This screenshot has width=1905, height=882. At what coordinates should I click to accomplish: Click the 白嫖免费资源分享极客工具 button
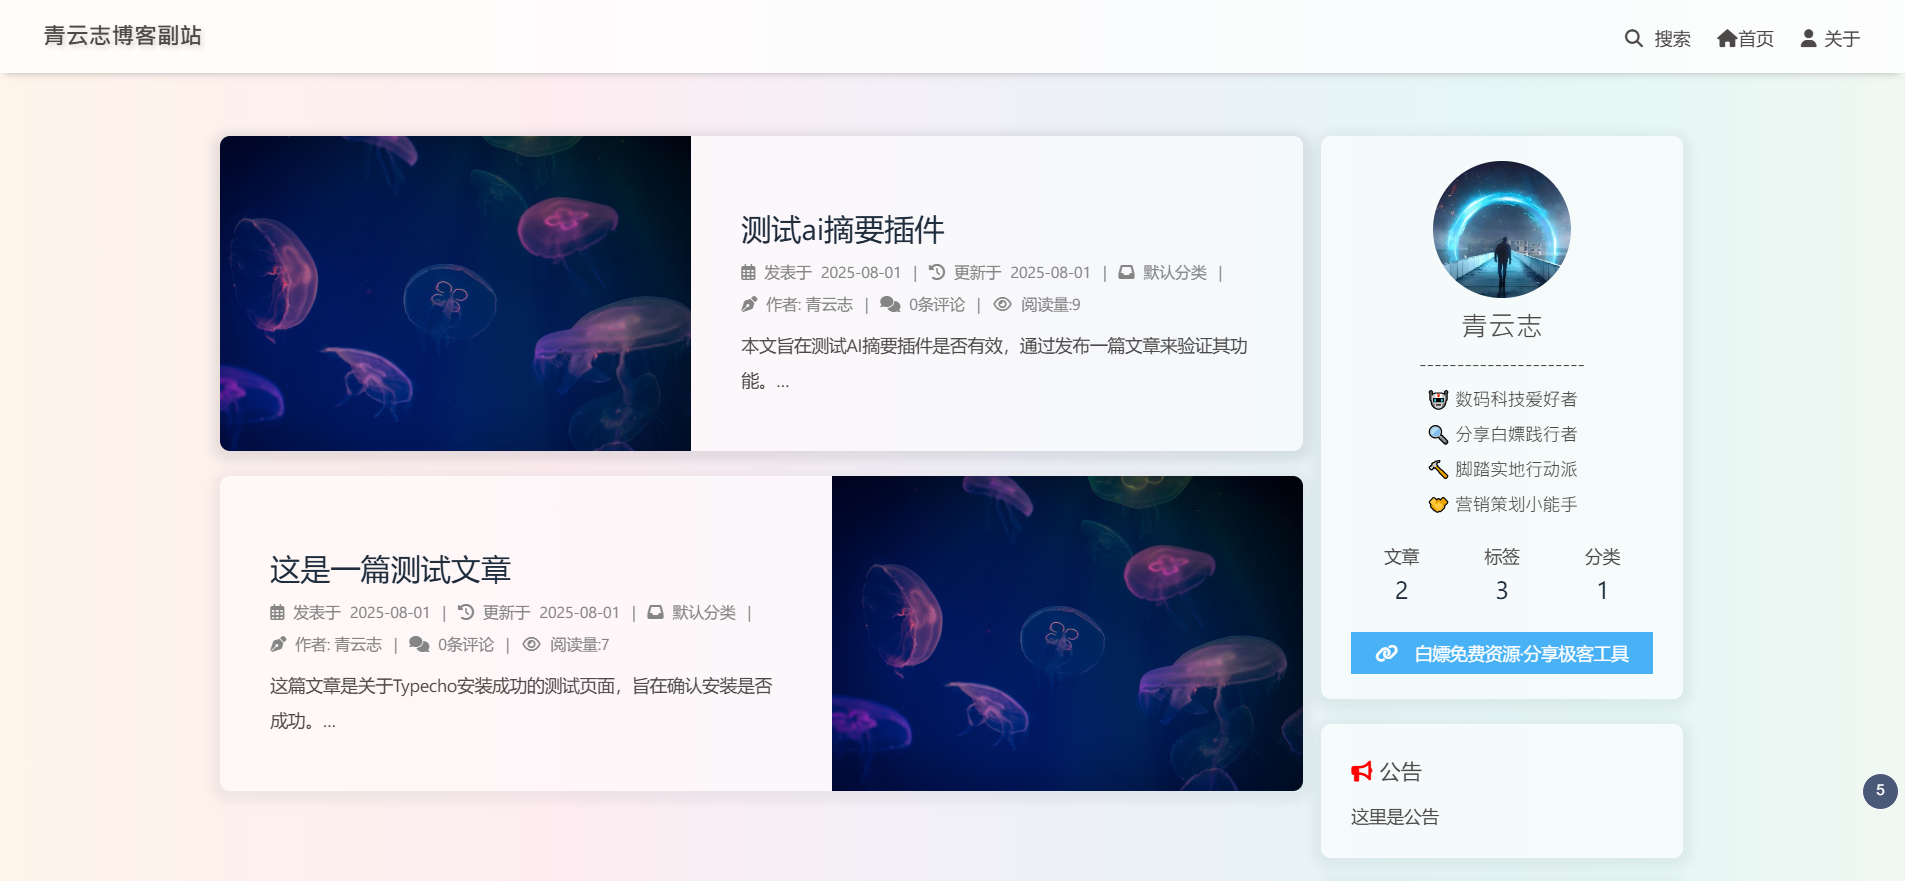tap(1501, 653)
